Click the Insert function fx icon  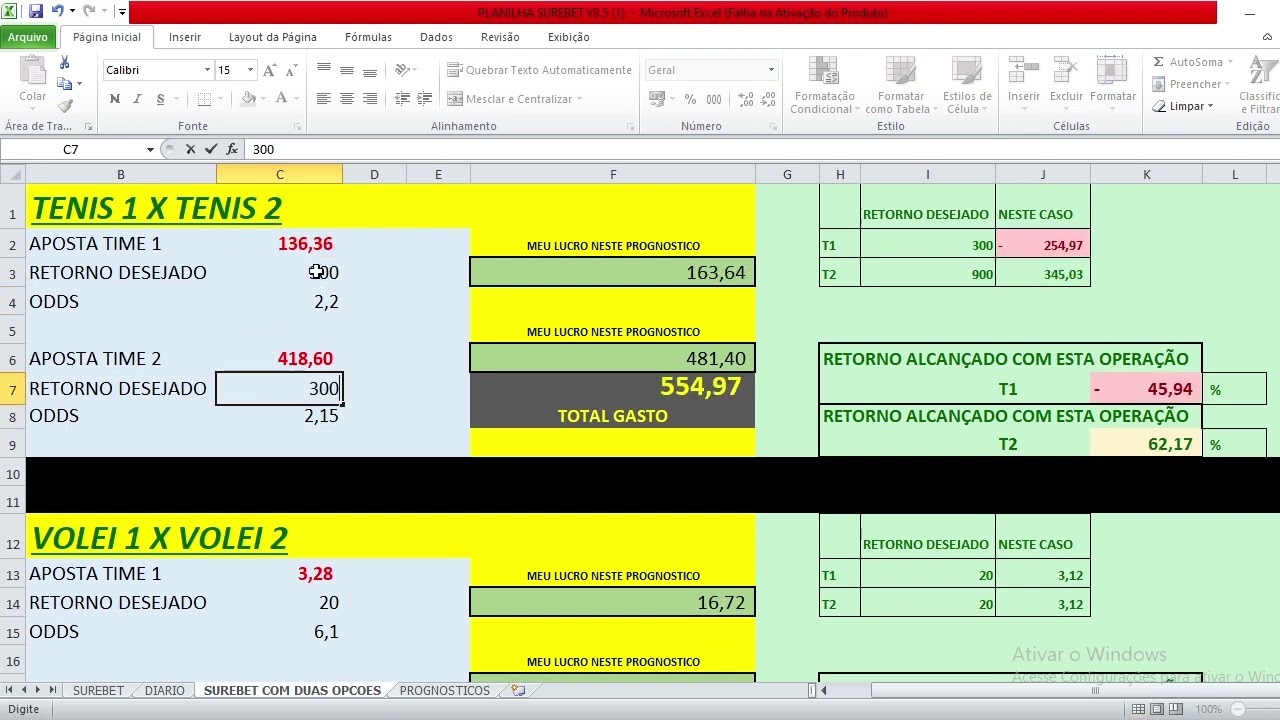232,149
